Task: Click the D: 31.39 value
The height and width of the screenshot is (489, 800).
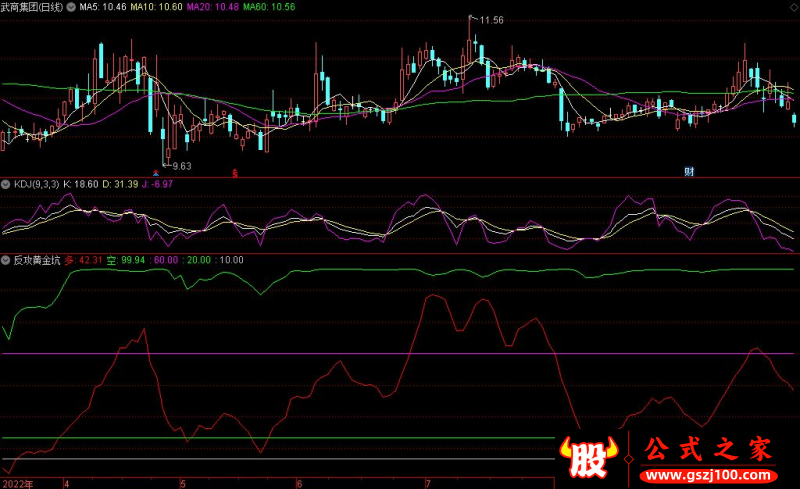Action: pos(120,184)
